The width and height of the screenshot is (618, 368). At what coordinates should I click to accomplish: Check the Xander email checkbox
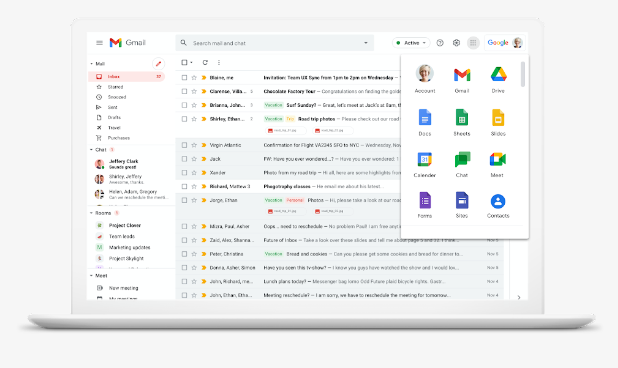184,173
